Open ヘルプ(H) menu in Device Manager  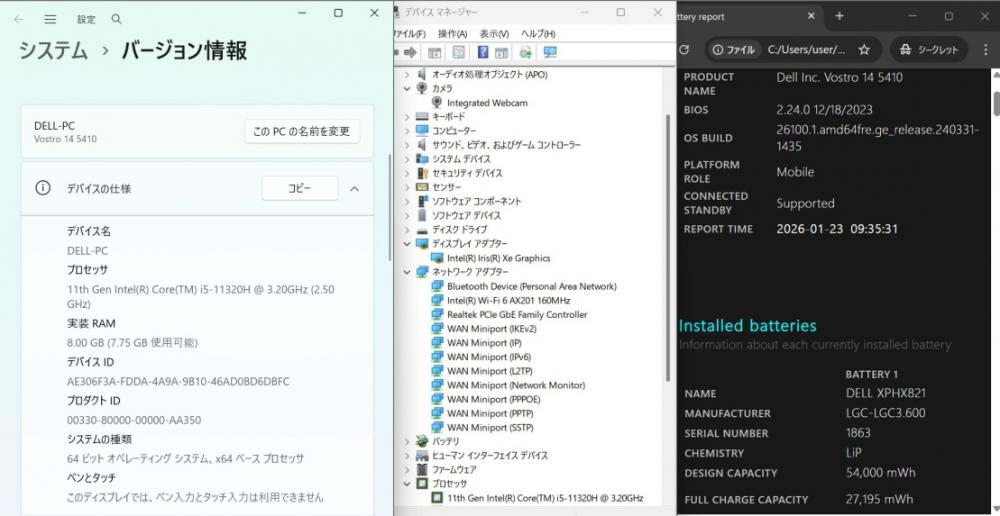[538, 34]
